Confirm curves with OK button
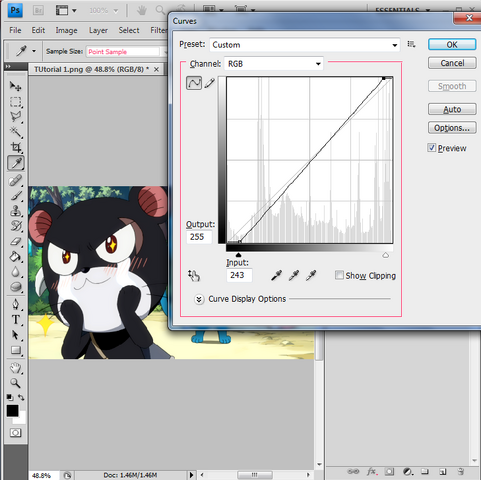The width and height of the screenshot is (481, 480). pos(452,45)
